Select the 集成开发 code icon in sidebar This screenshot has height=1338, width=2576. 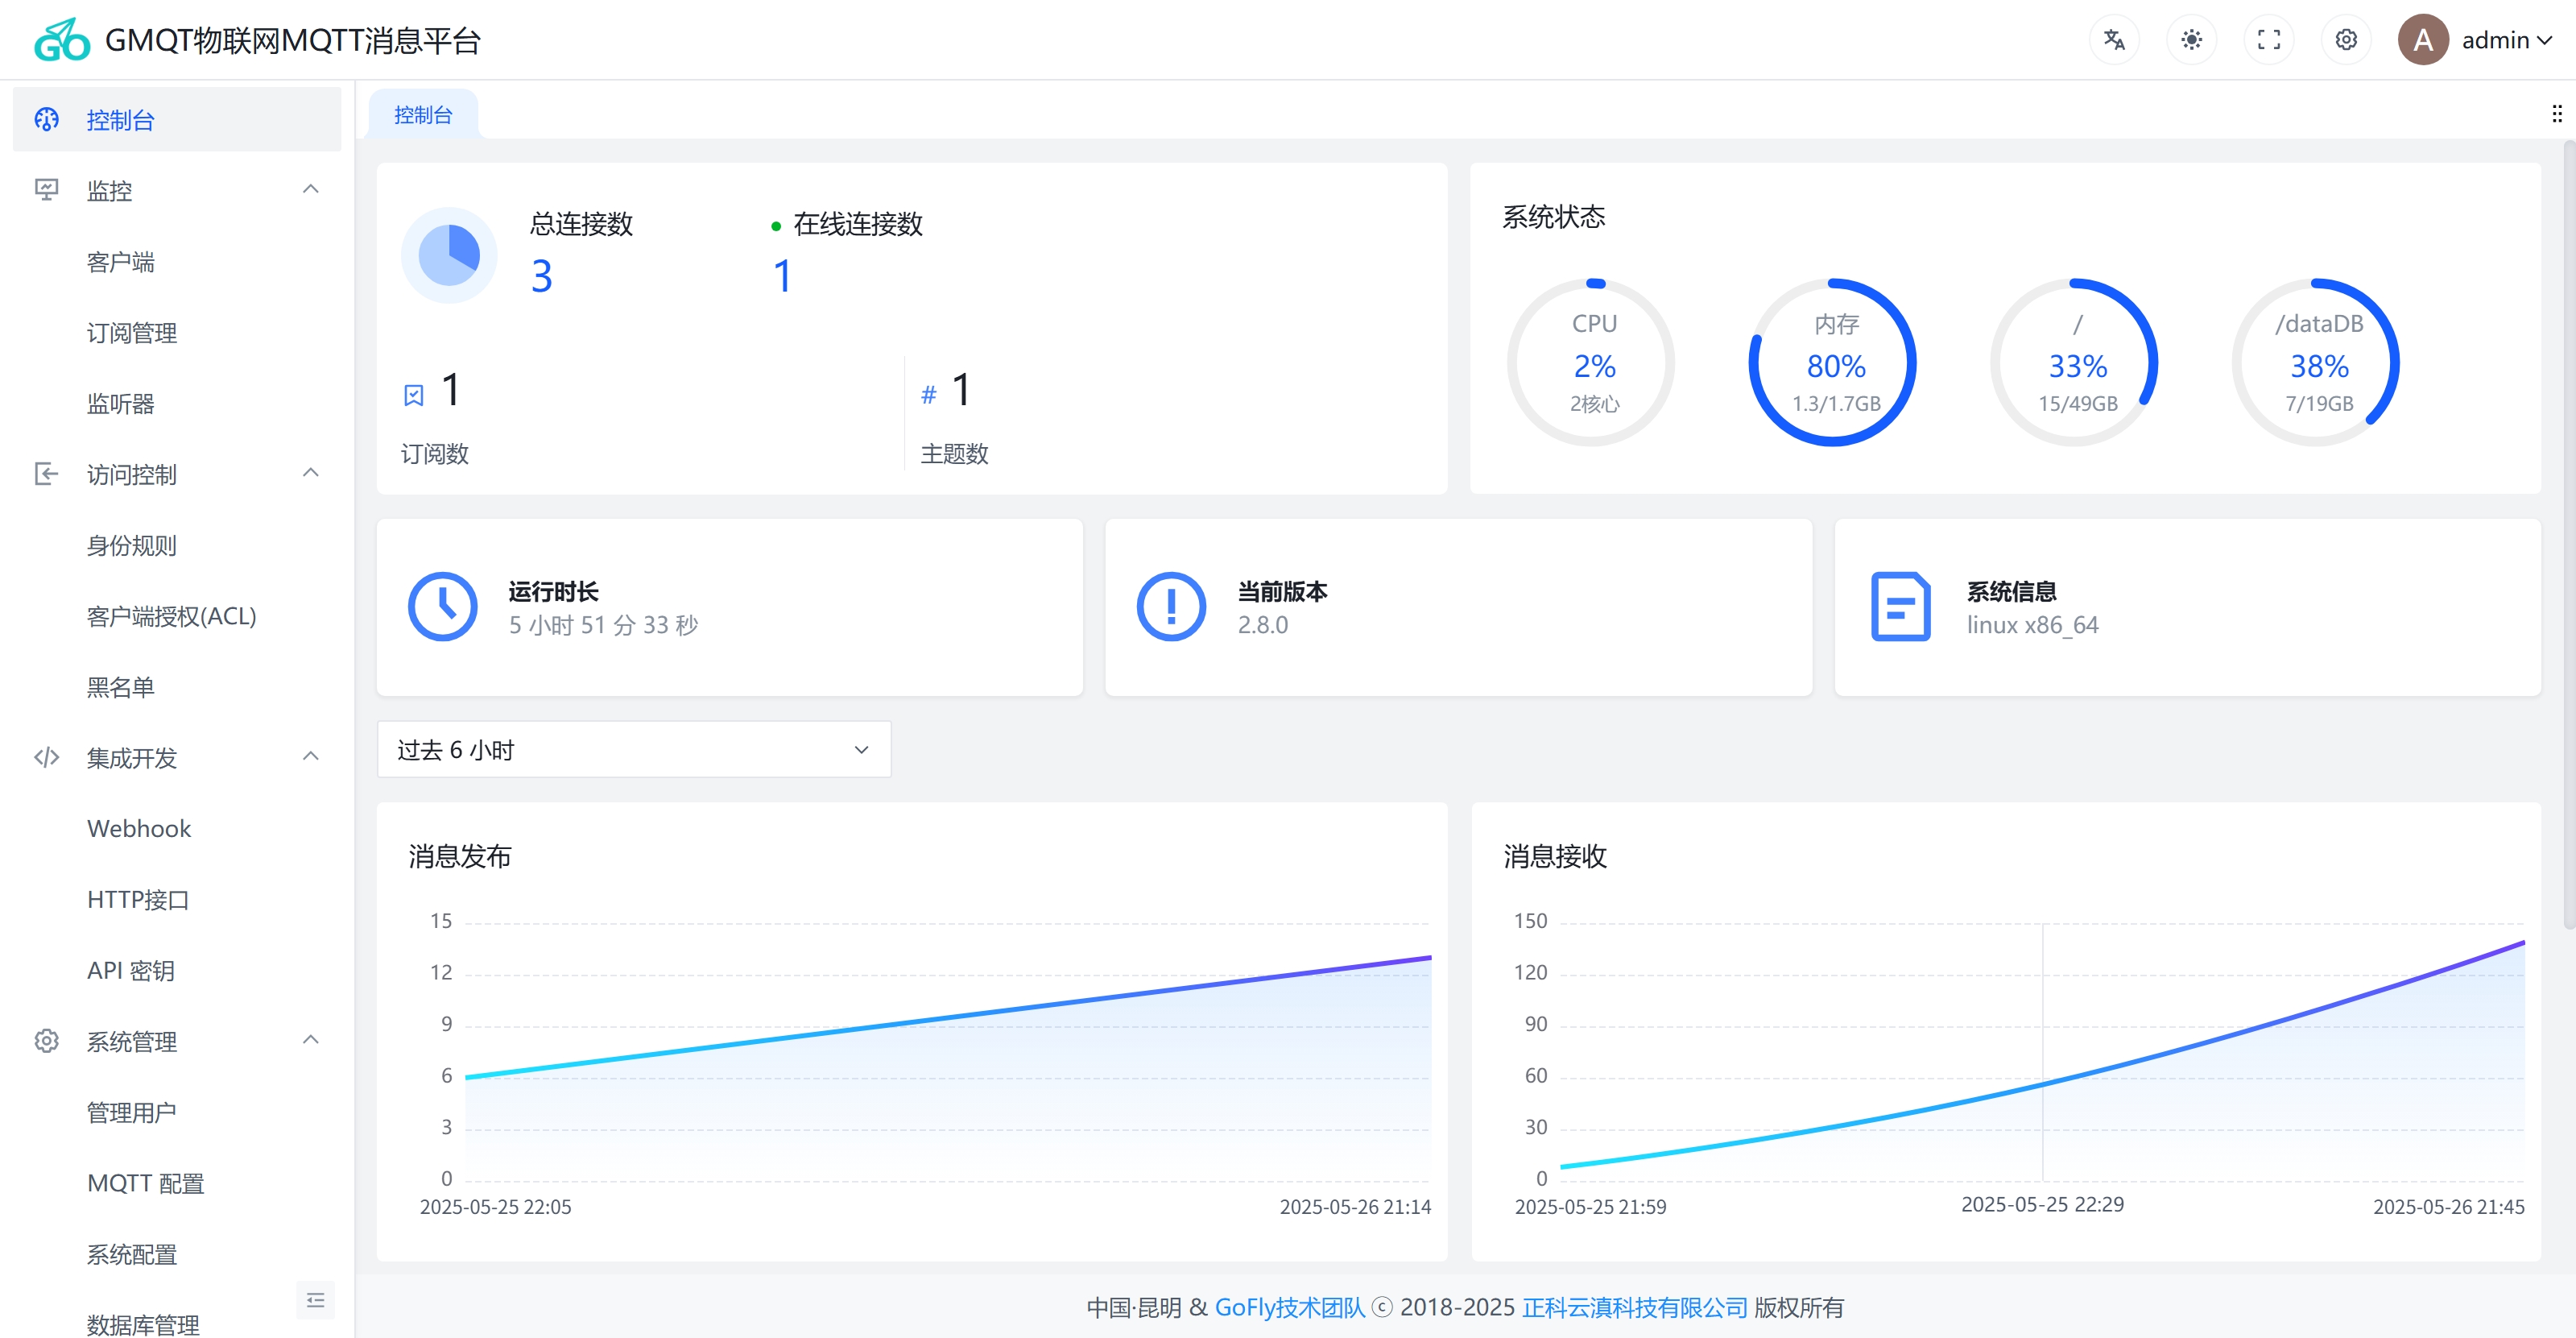(47, 757)
